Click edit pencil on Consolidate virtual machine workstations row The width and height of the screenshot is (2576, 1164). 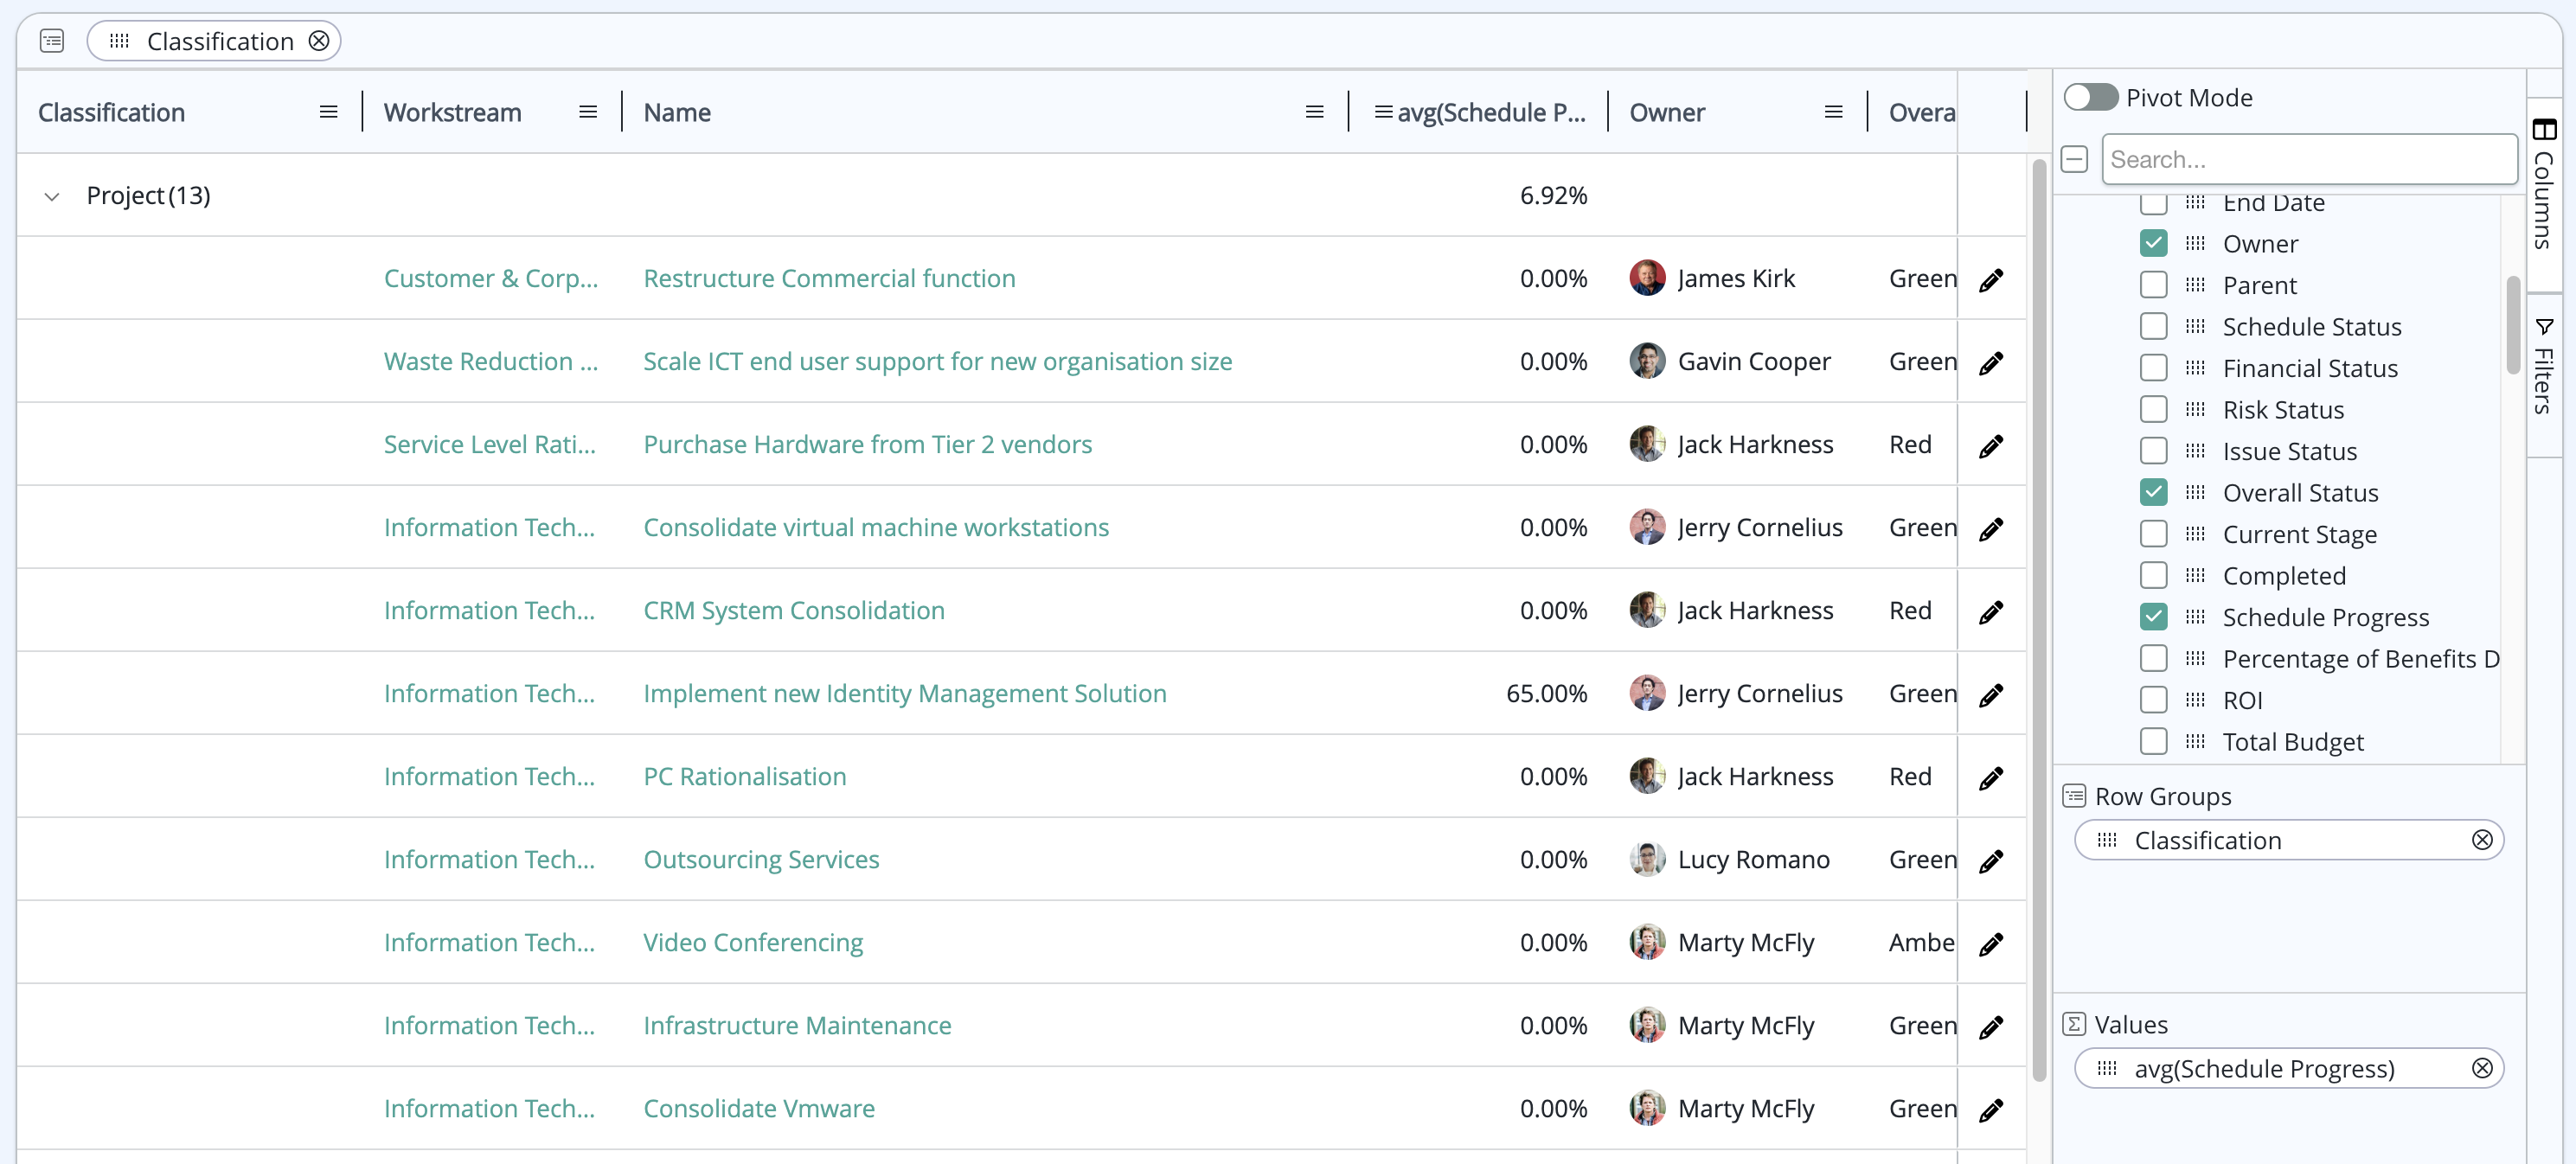point(1991,529)
